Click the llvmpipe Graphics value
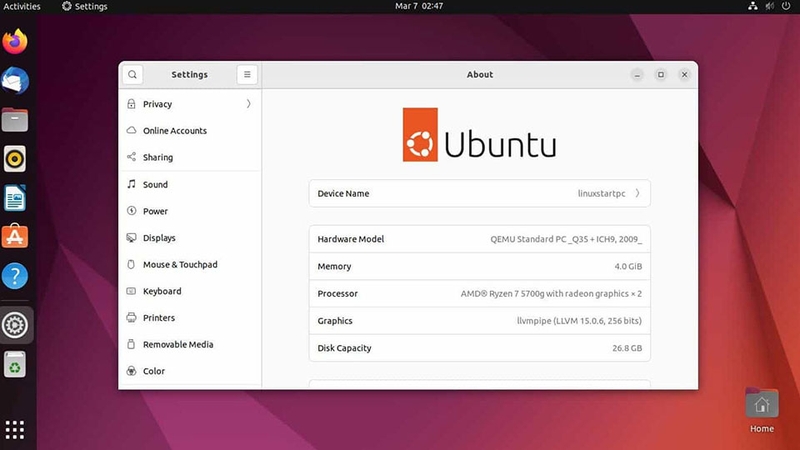 pyautogui.click(x=579, y=320)
